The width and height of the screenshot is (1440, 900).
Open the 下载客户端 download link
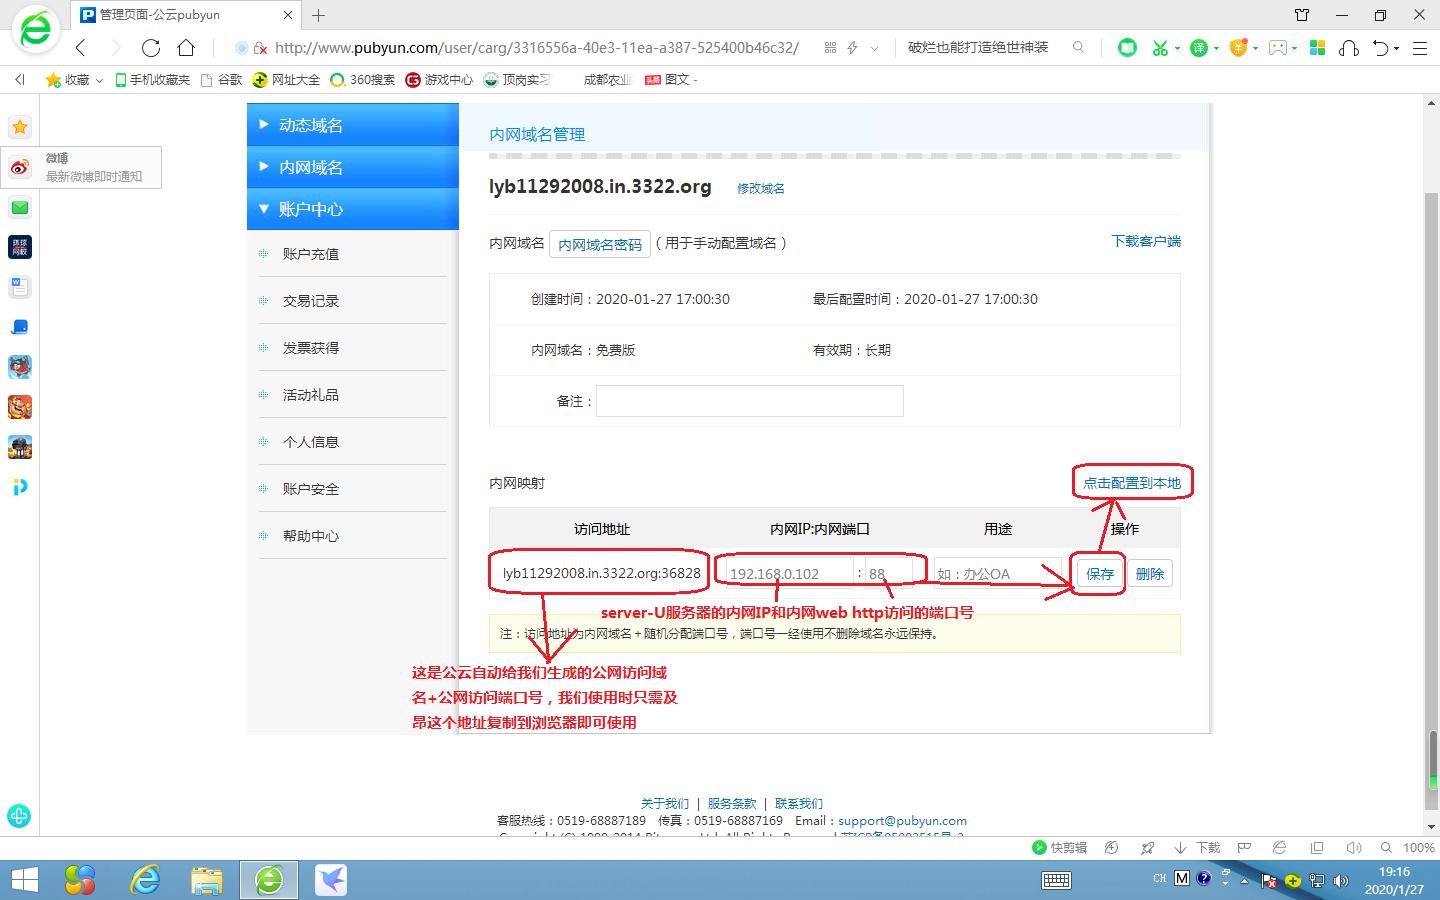coord(1146,241)
